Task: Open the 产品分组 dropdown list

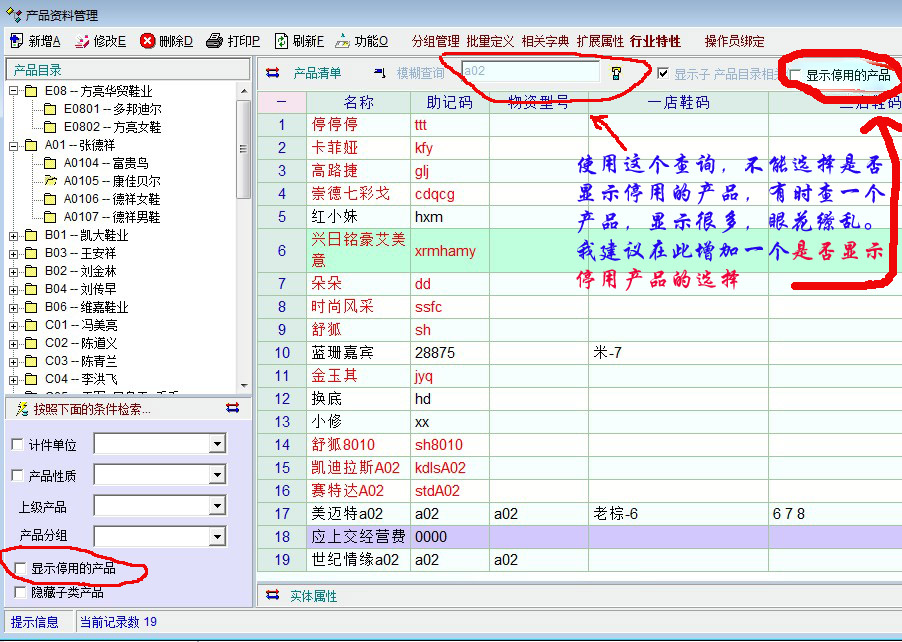Action: 217,537
